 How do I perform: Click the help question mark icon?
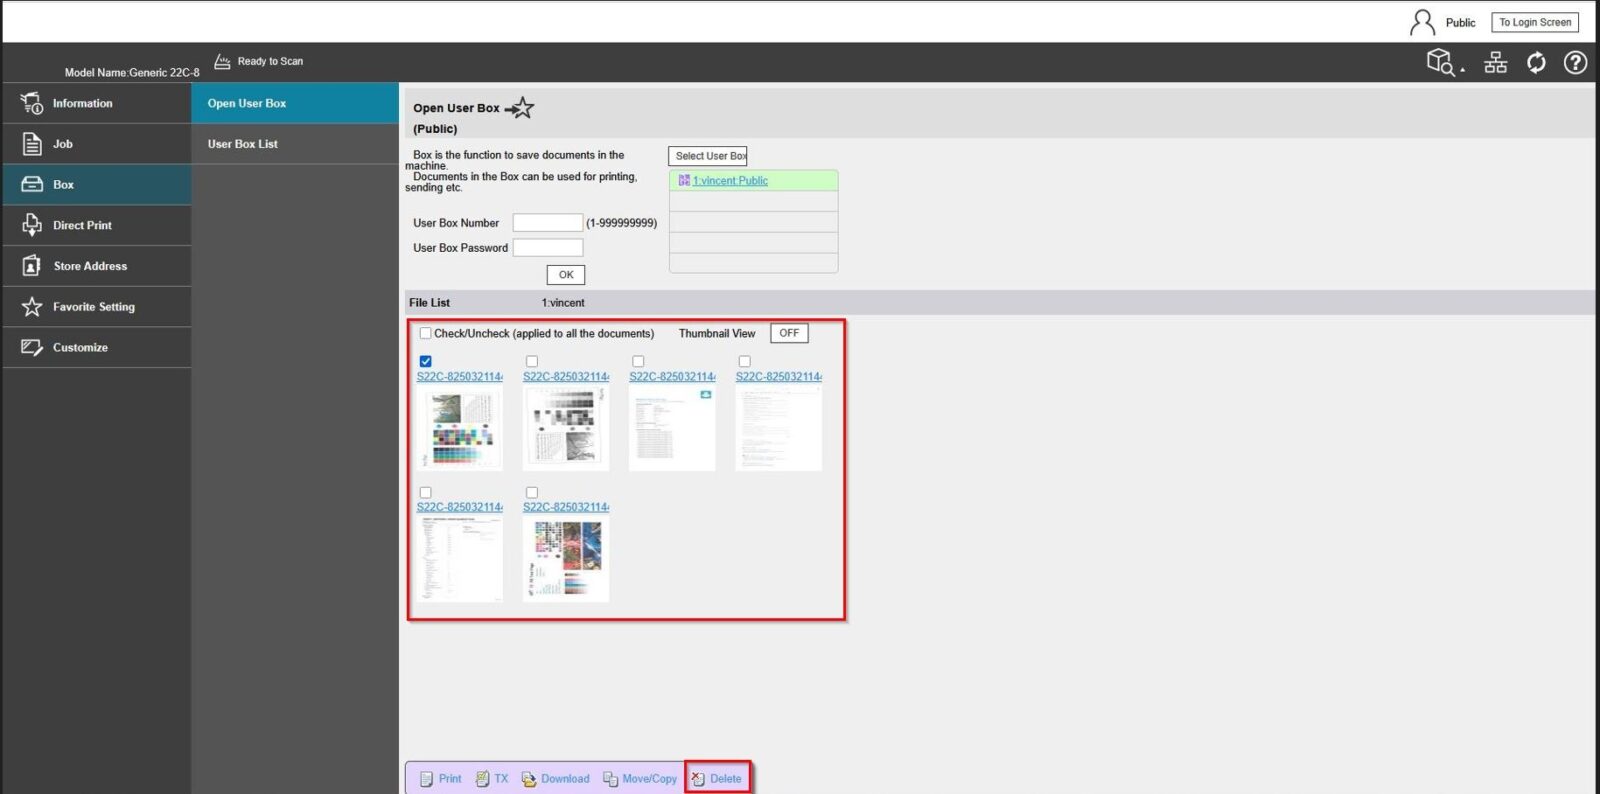click(x=1575, y=63)
